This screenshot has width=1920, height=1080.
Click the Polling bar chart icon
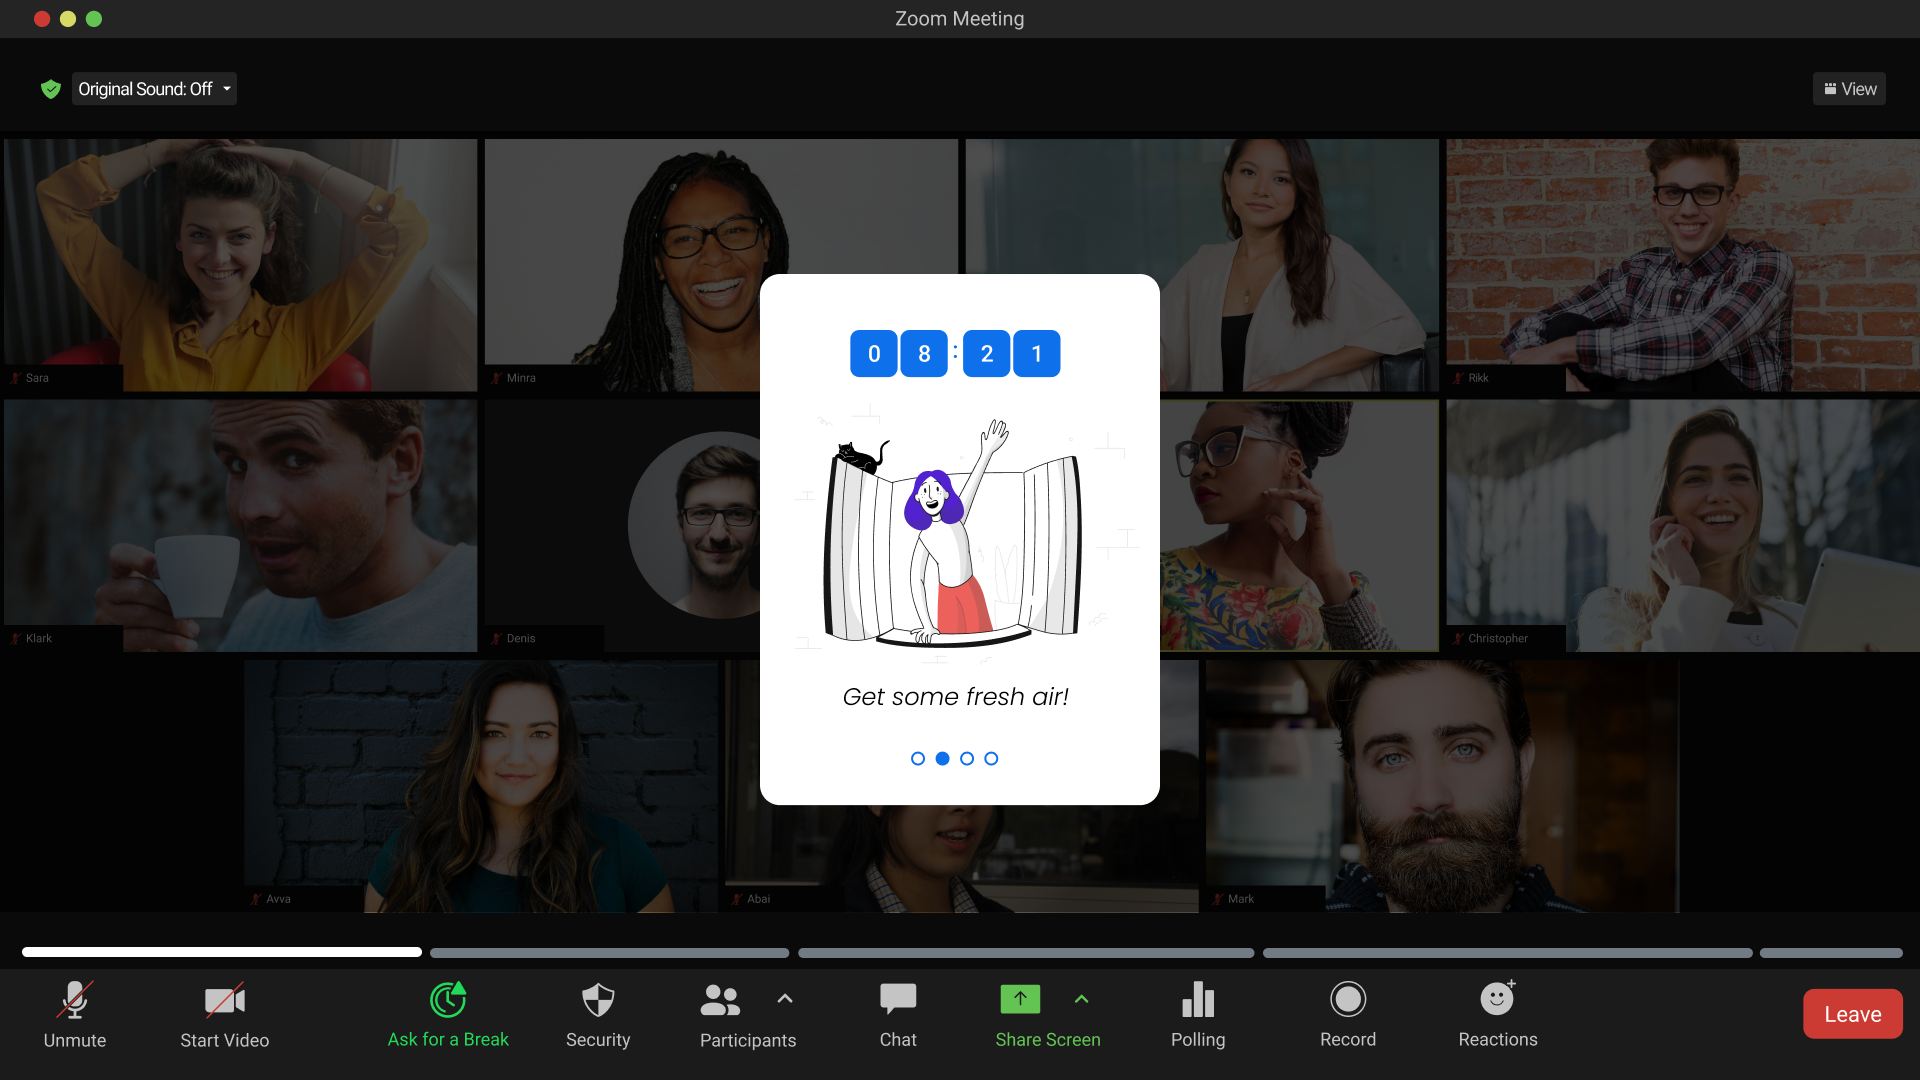tap(1198, 1000)
